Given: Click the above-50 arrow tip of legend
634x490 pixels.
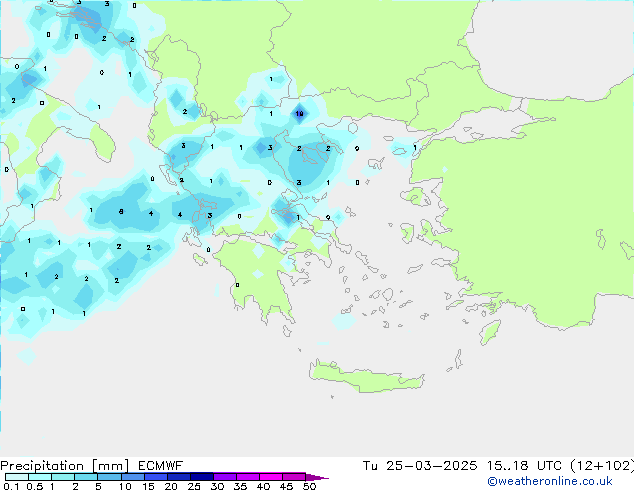Looking at the screenshot, I should (317, 478).
